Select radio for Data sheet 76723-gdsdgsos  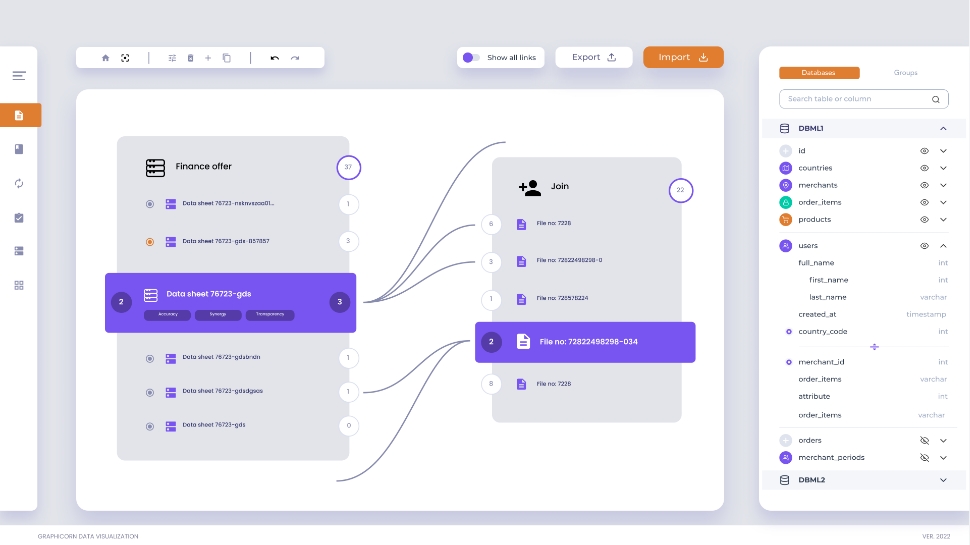150,393
